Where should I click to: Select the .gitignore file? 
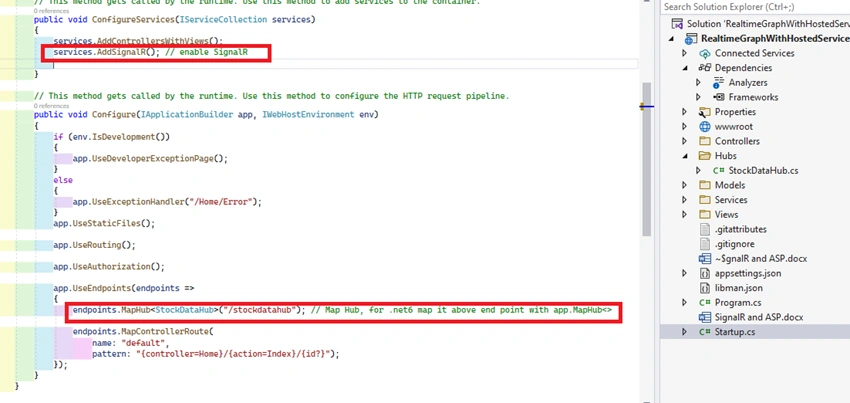click(735, 244)
